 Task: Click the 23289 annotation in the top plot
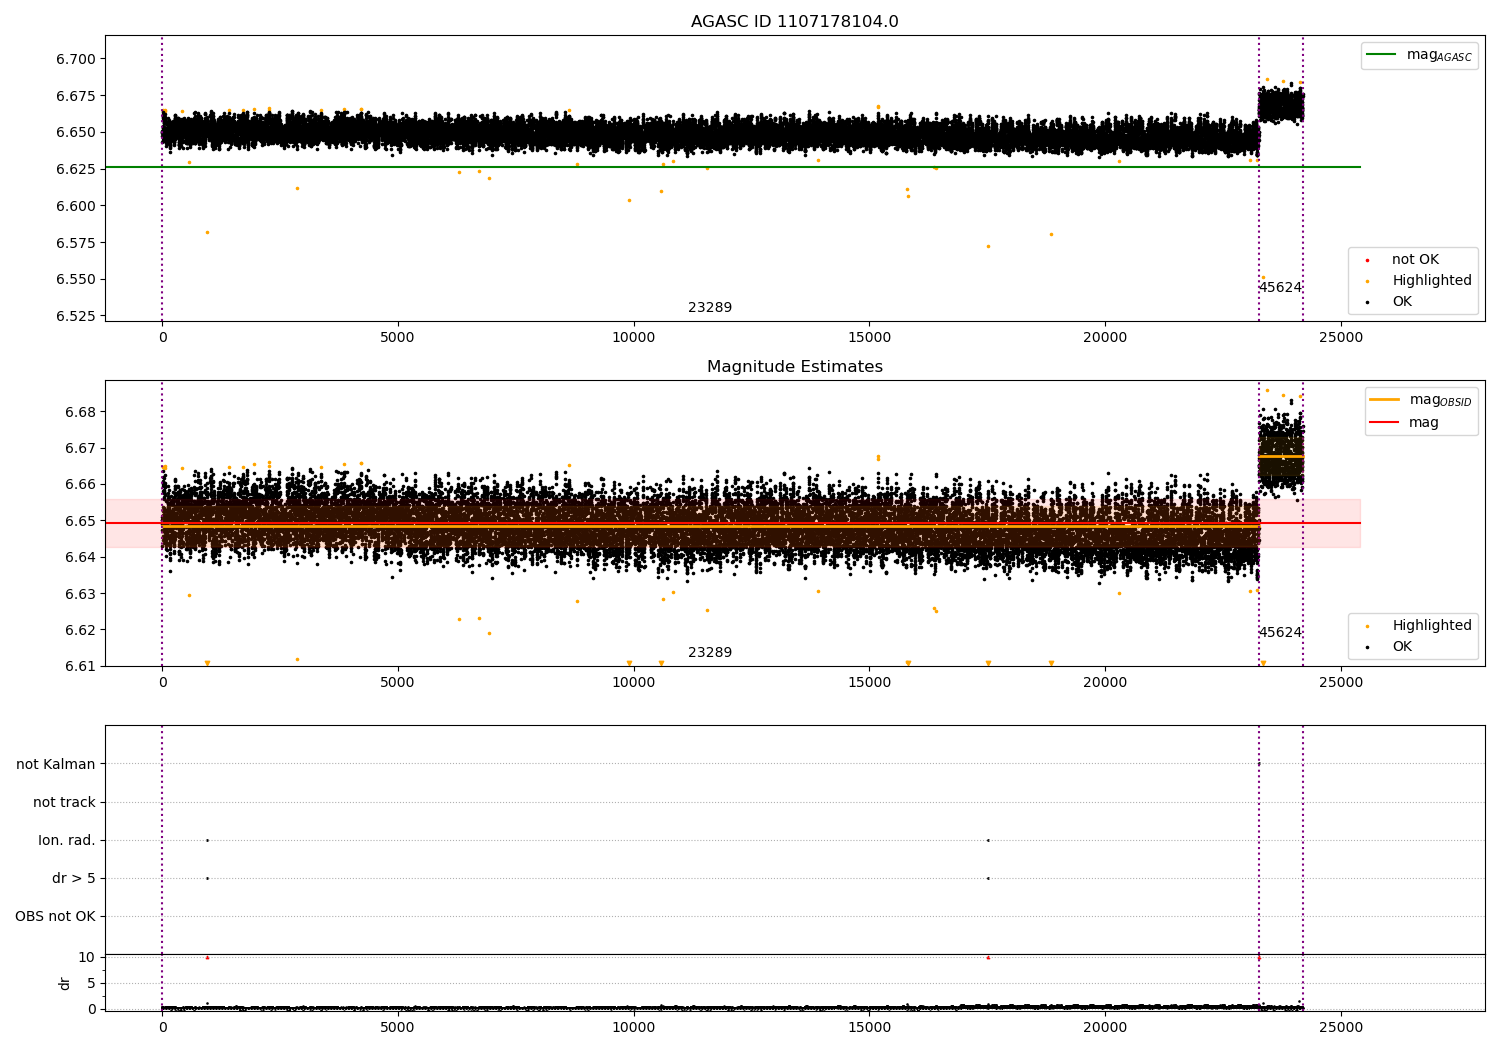[x=710, y=308]
